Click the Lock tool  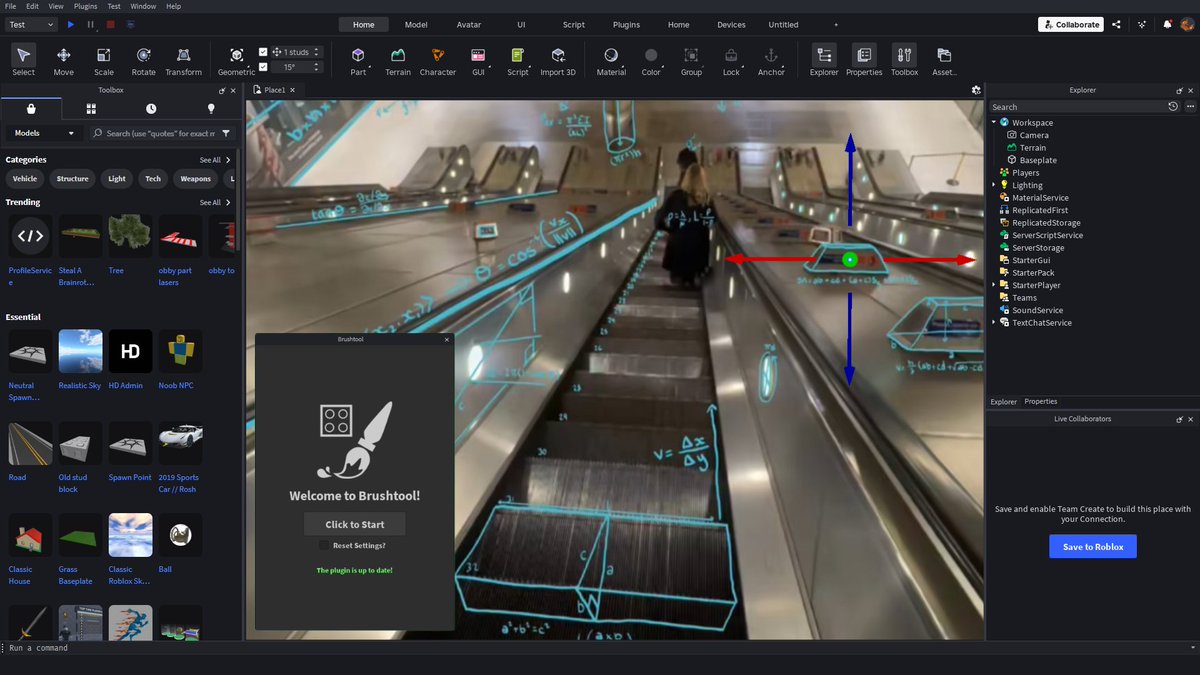[x=731, y=60]
